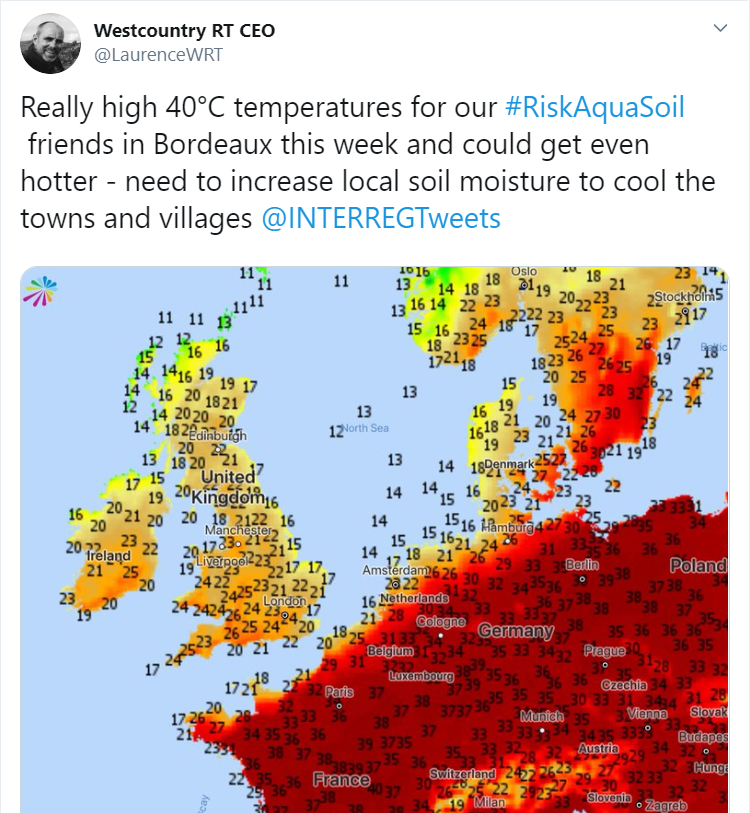Click the Westcountry RT CEO profile avatar
This screenshot has width=750, height=813.
50,44
